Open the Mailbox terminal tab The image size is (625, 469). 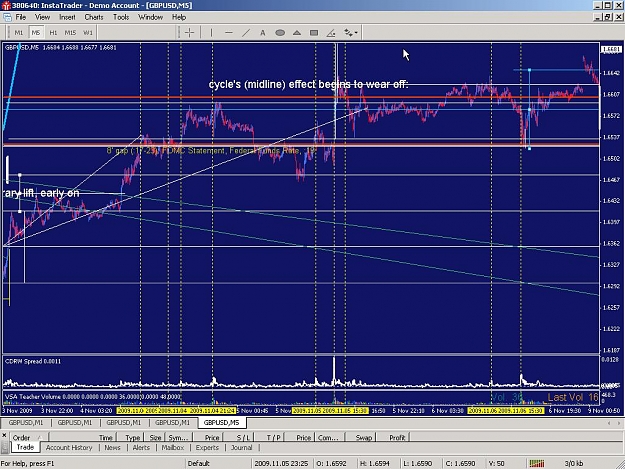(173, 447)
